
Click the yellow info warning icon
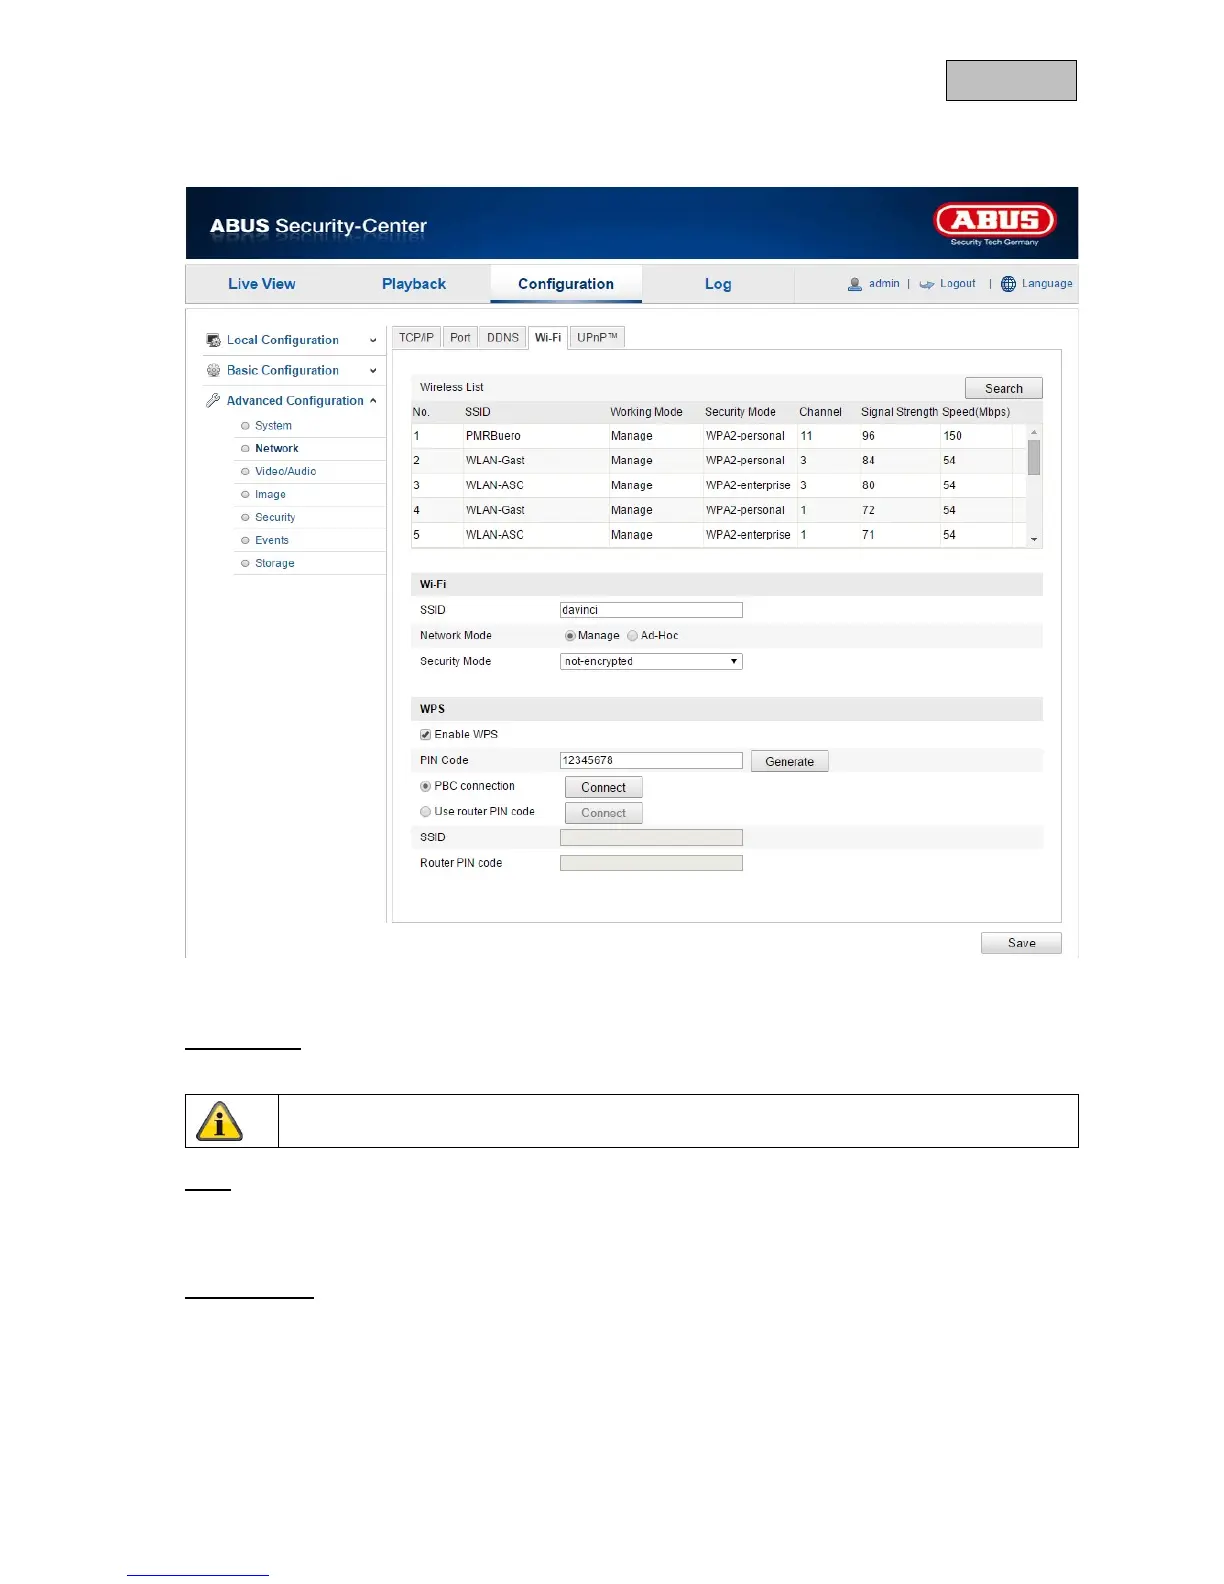[220, 1121]
